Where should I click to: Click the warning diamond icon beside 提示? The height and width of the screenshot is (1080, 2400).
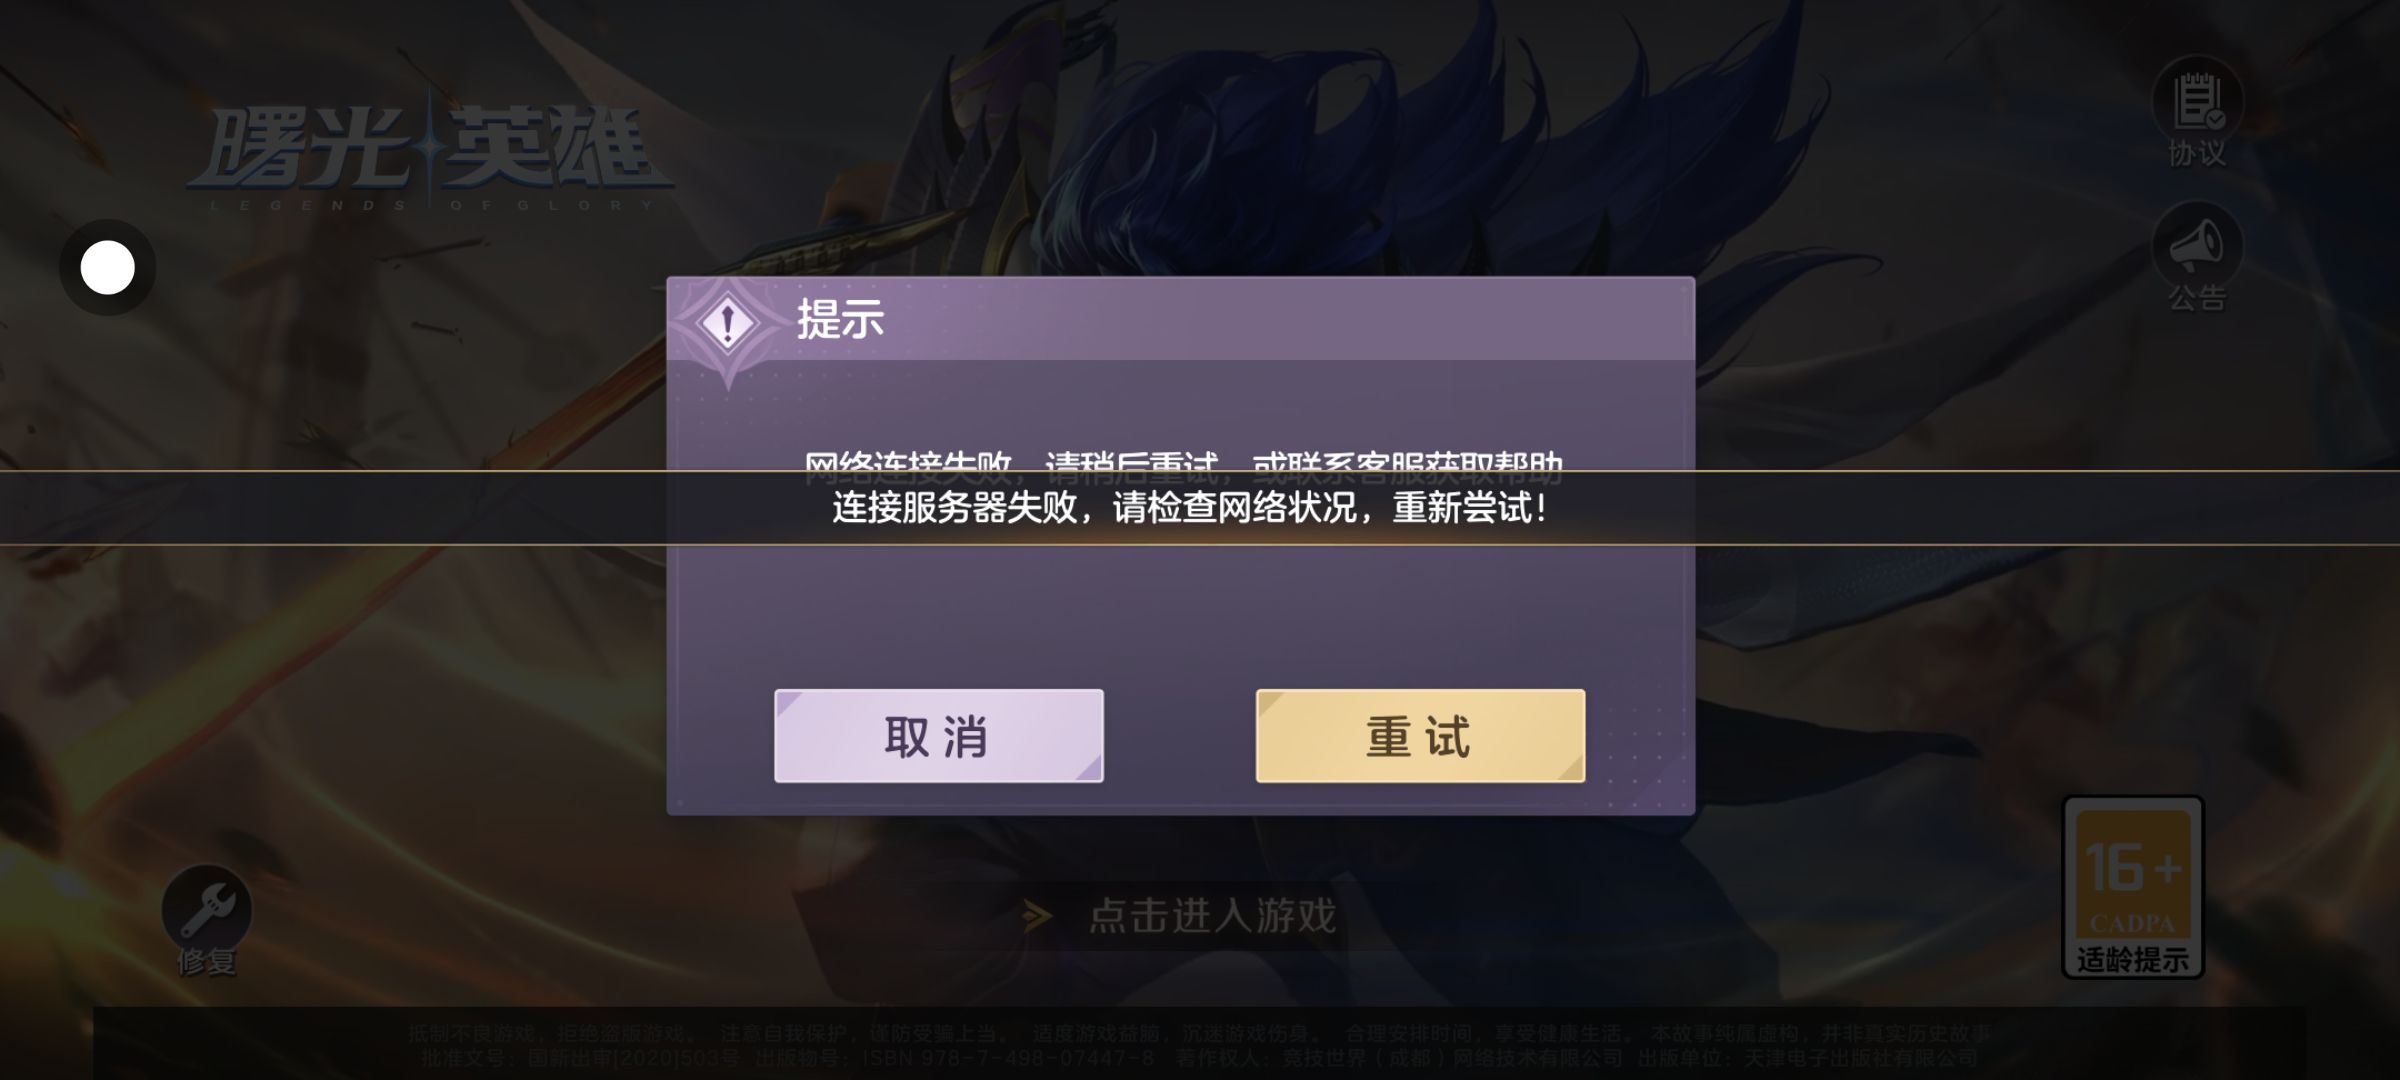tap(728, 323)
